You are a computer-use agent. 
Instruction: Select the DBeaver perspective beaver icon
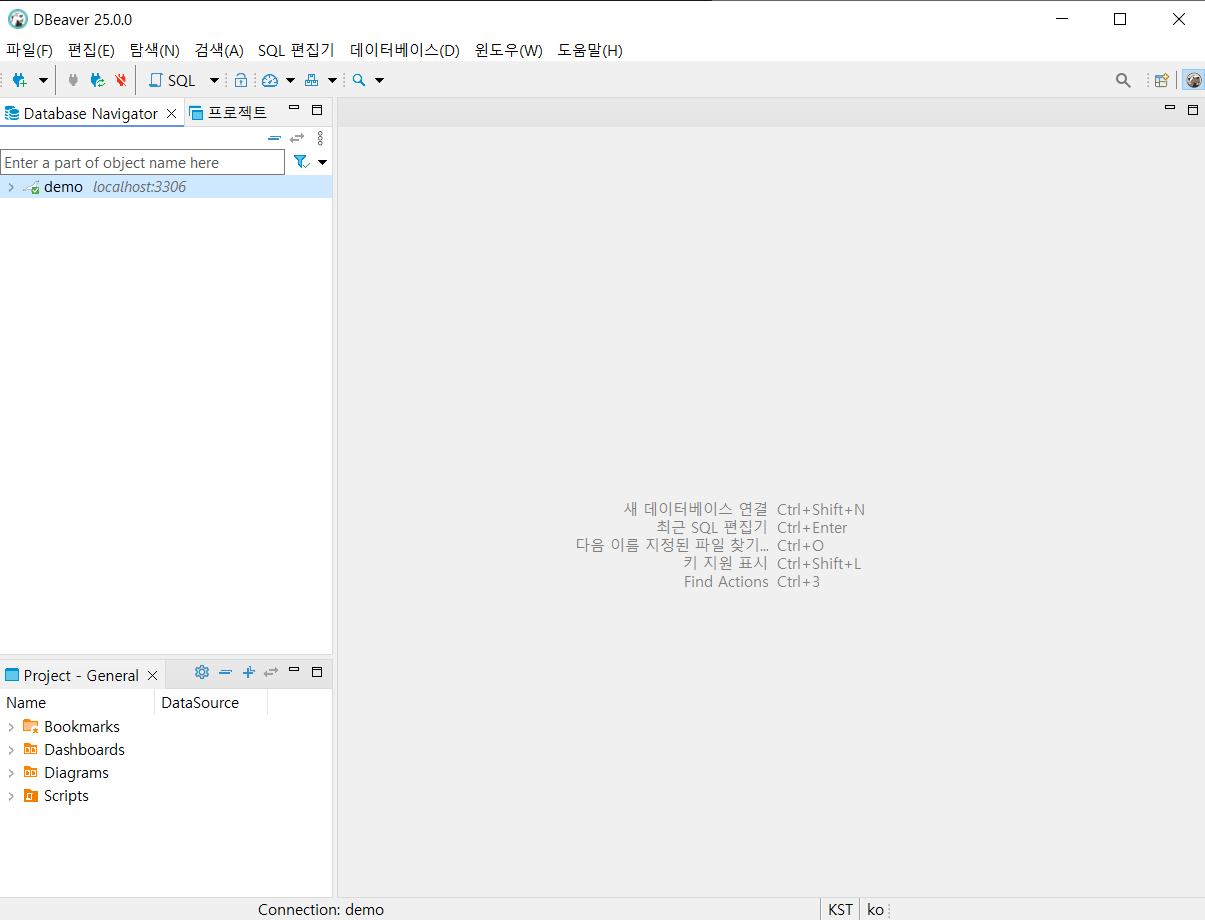pos(1193,80)
